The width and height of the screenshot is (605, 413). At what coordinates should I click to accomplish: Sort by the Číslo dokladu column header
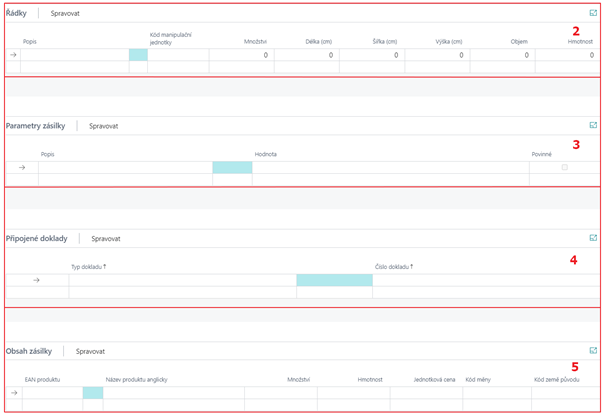click(392, 267)
